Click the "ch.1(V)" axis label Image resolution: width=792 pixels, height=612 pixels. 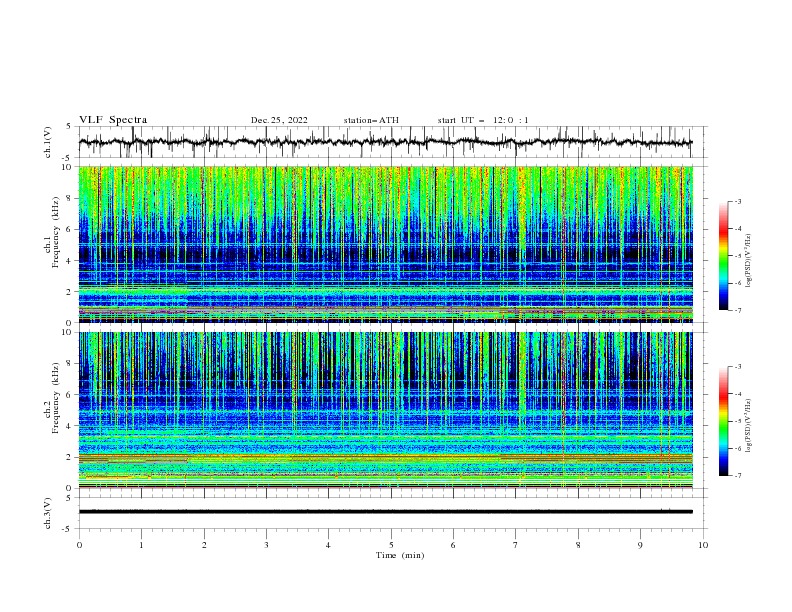point(48,142)
